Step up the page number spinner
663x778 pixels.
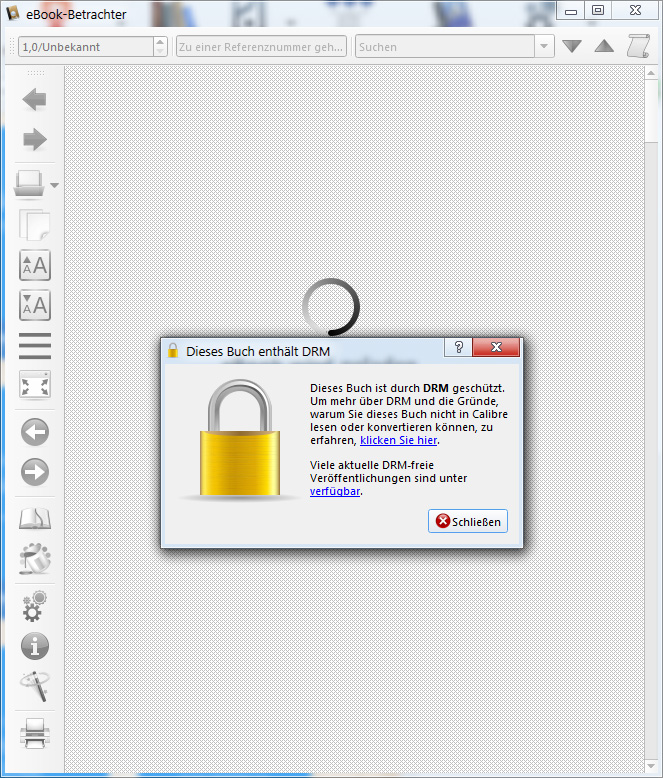[160, 42]
